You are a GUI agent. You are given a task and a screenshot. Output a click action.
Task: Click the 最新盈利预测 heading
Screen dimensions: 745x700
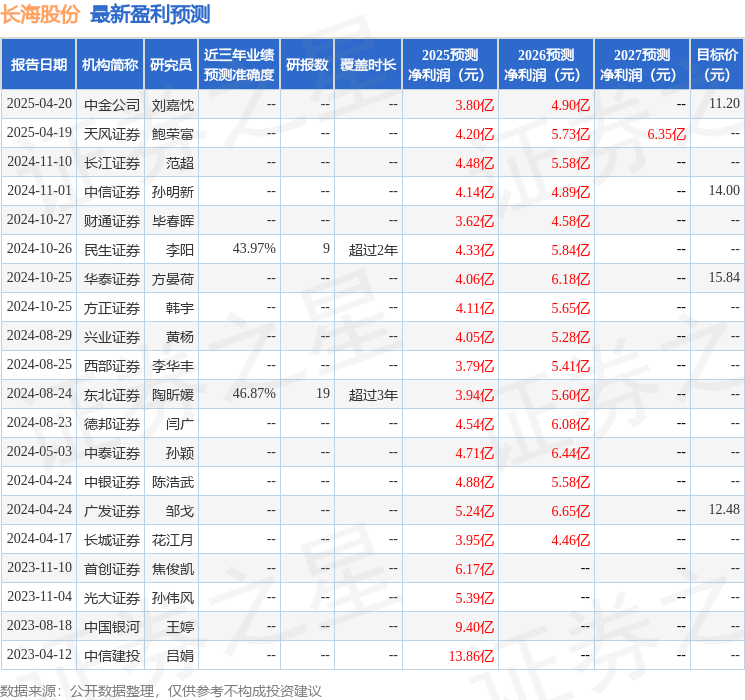coord(150,14)
